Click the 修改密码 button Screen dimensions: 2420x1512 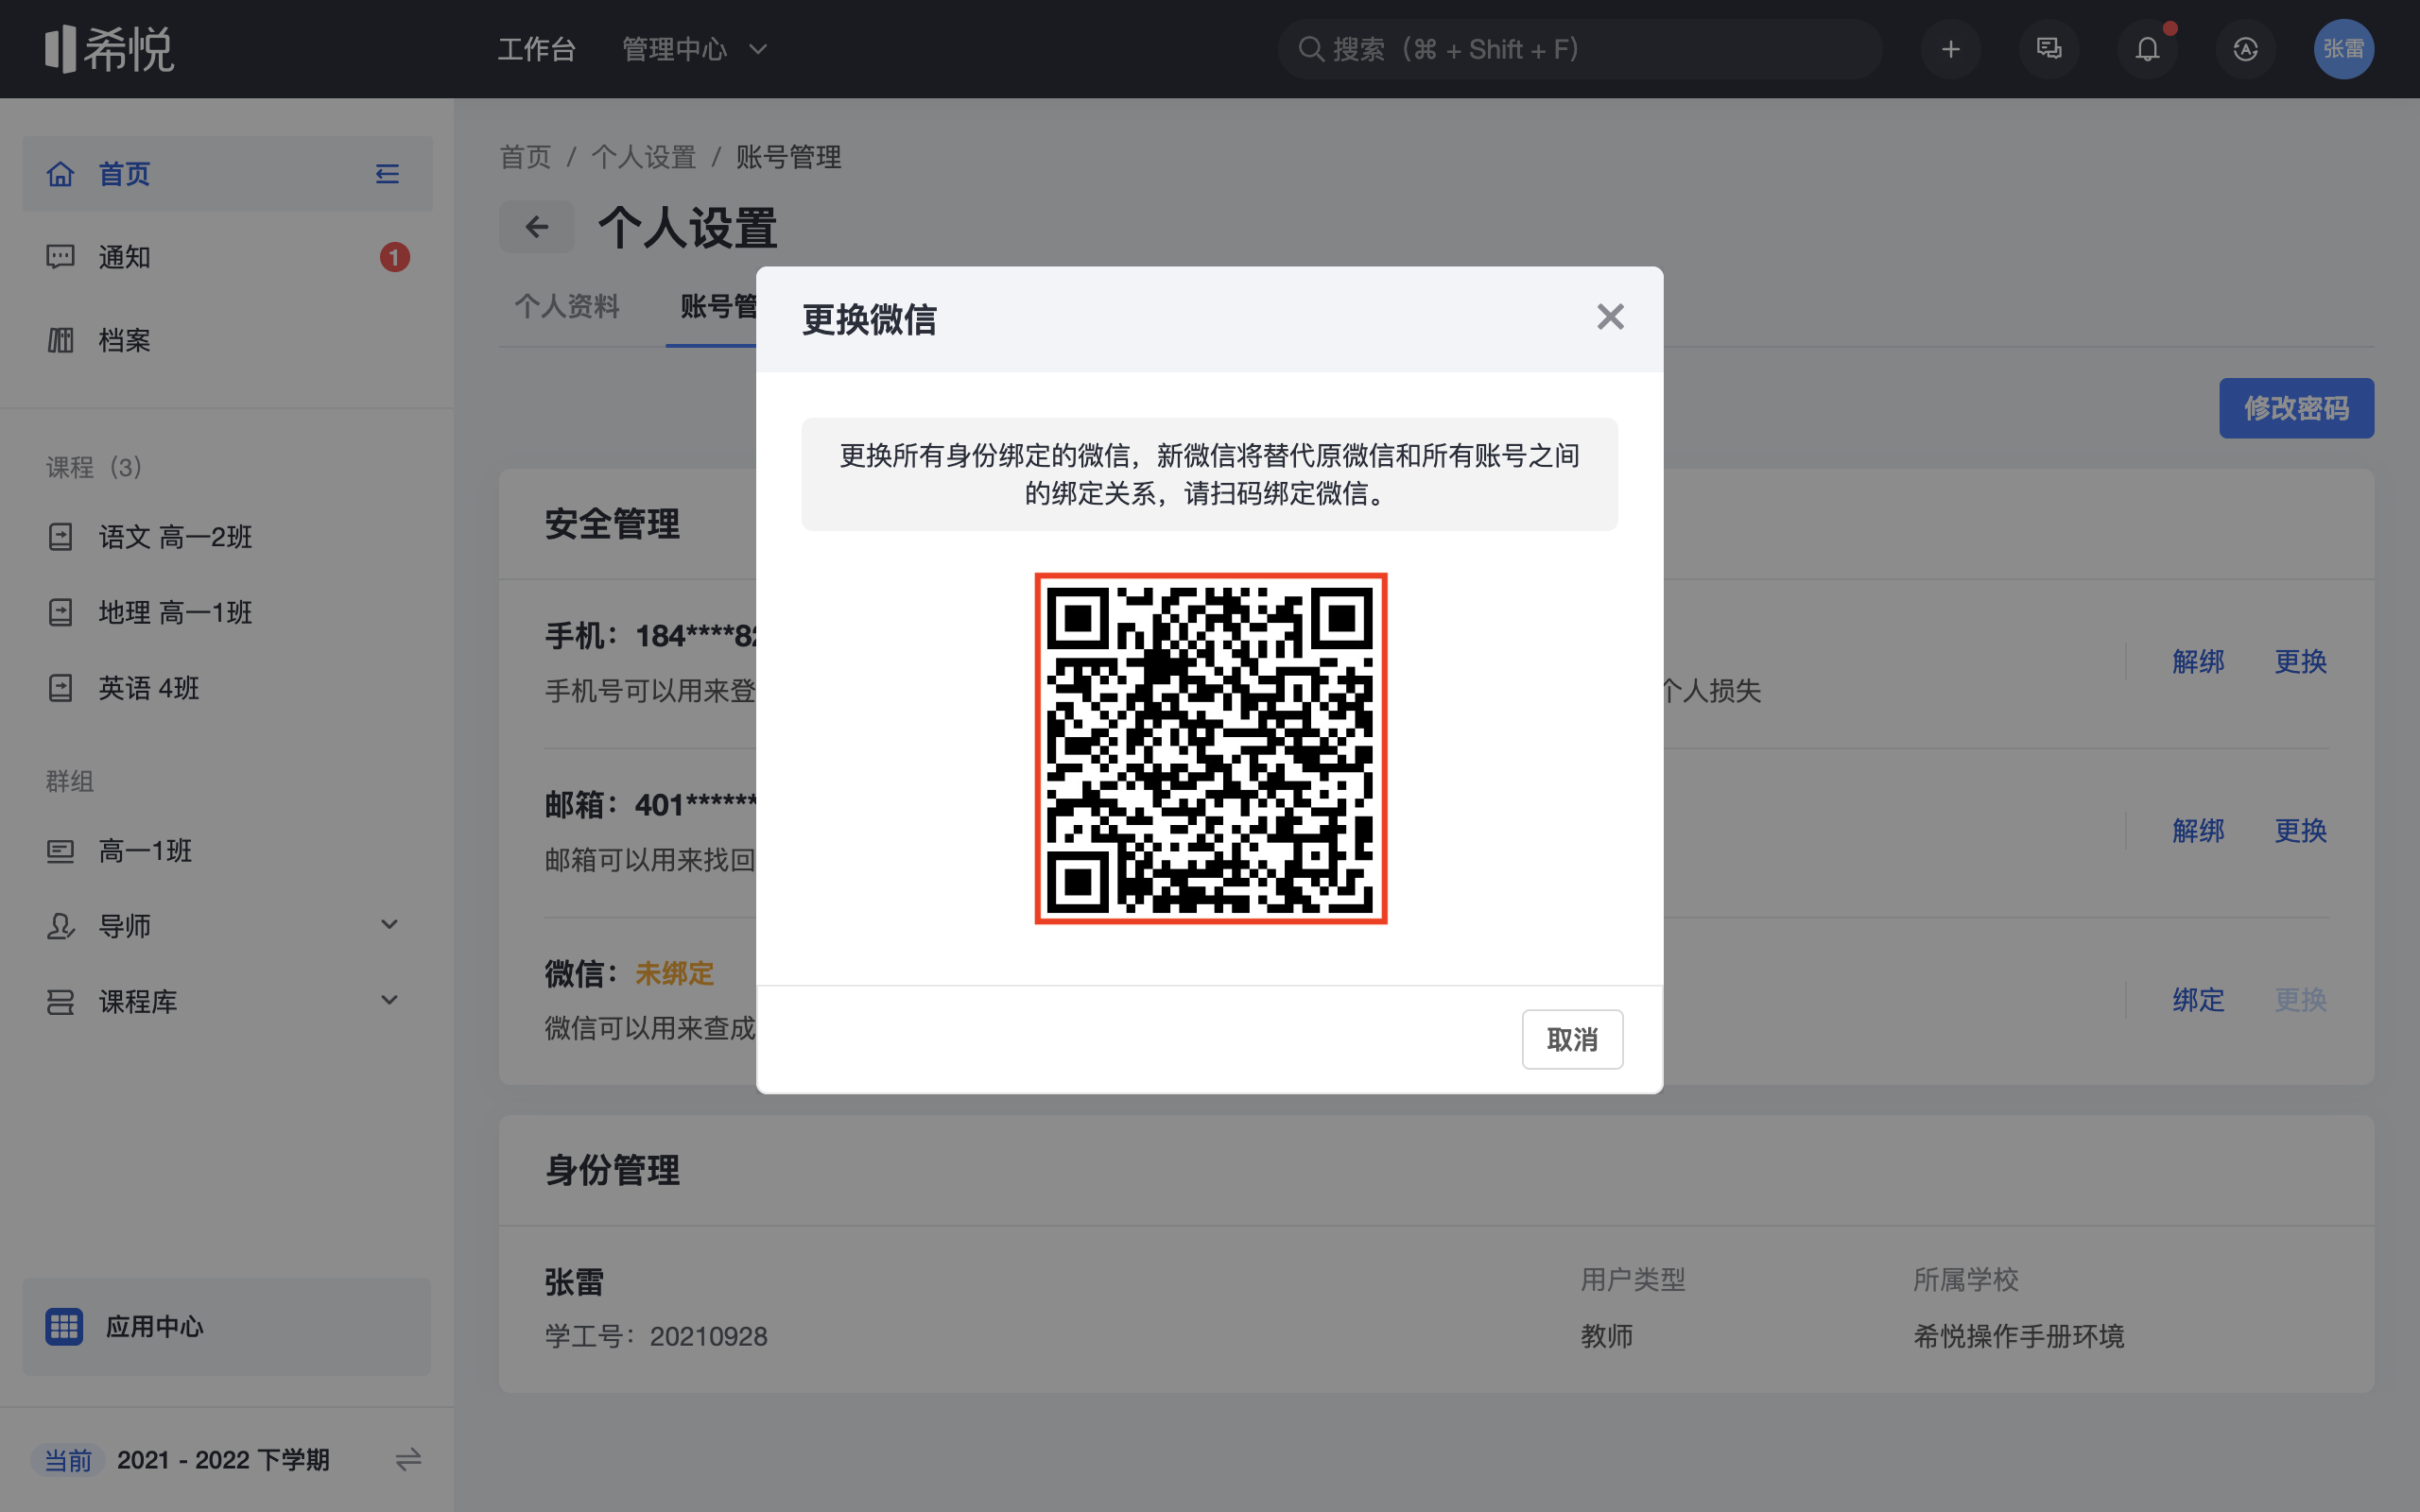click(x=2296, y=408)
